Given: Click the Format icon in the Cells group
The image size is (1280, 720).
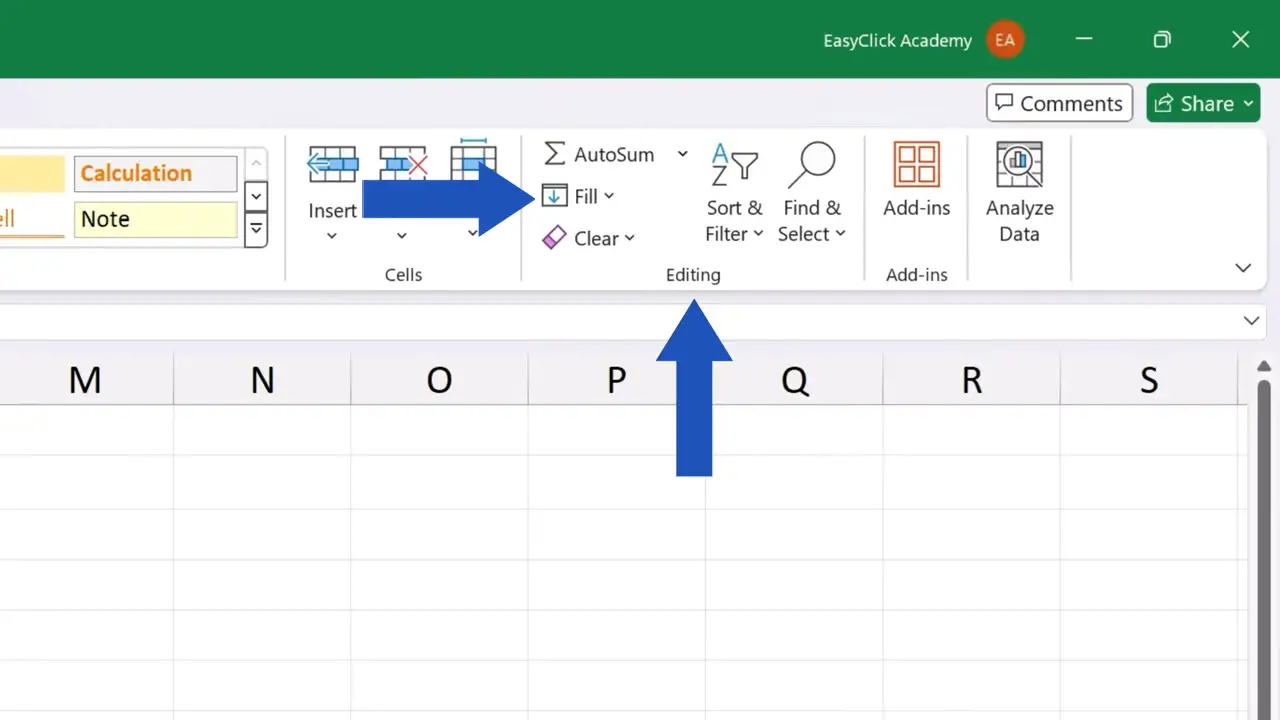Looking at the screenshot, I should (x=472, y=162).
